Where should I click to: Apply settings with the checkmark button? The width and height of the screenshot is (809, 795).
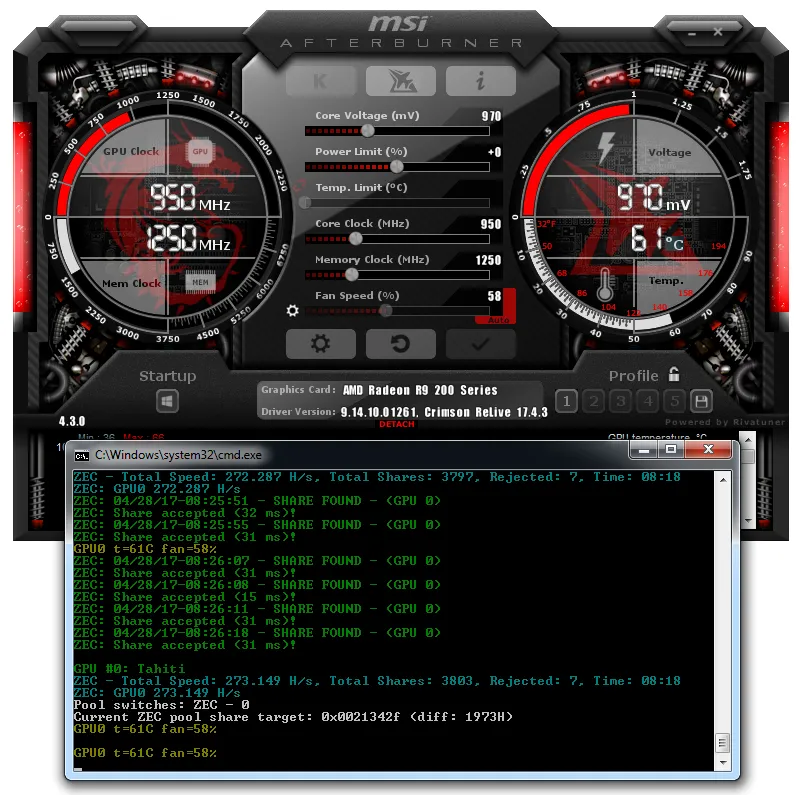tap(481, 344)
